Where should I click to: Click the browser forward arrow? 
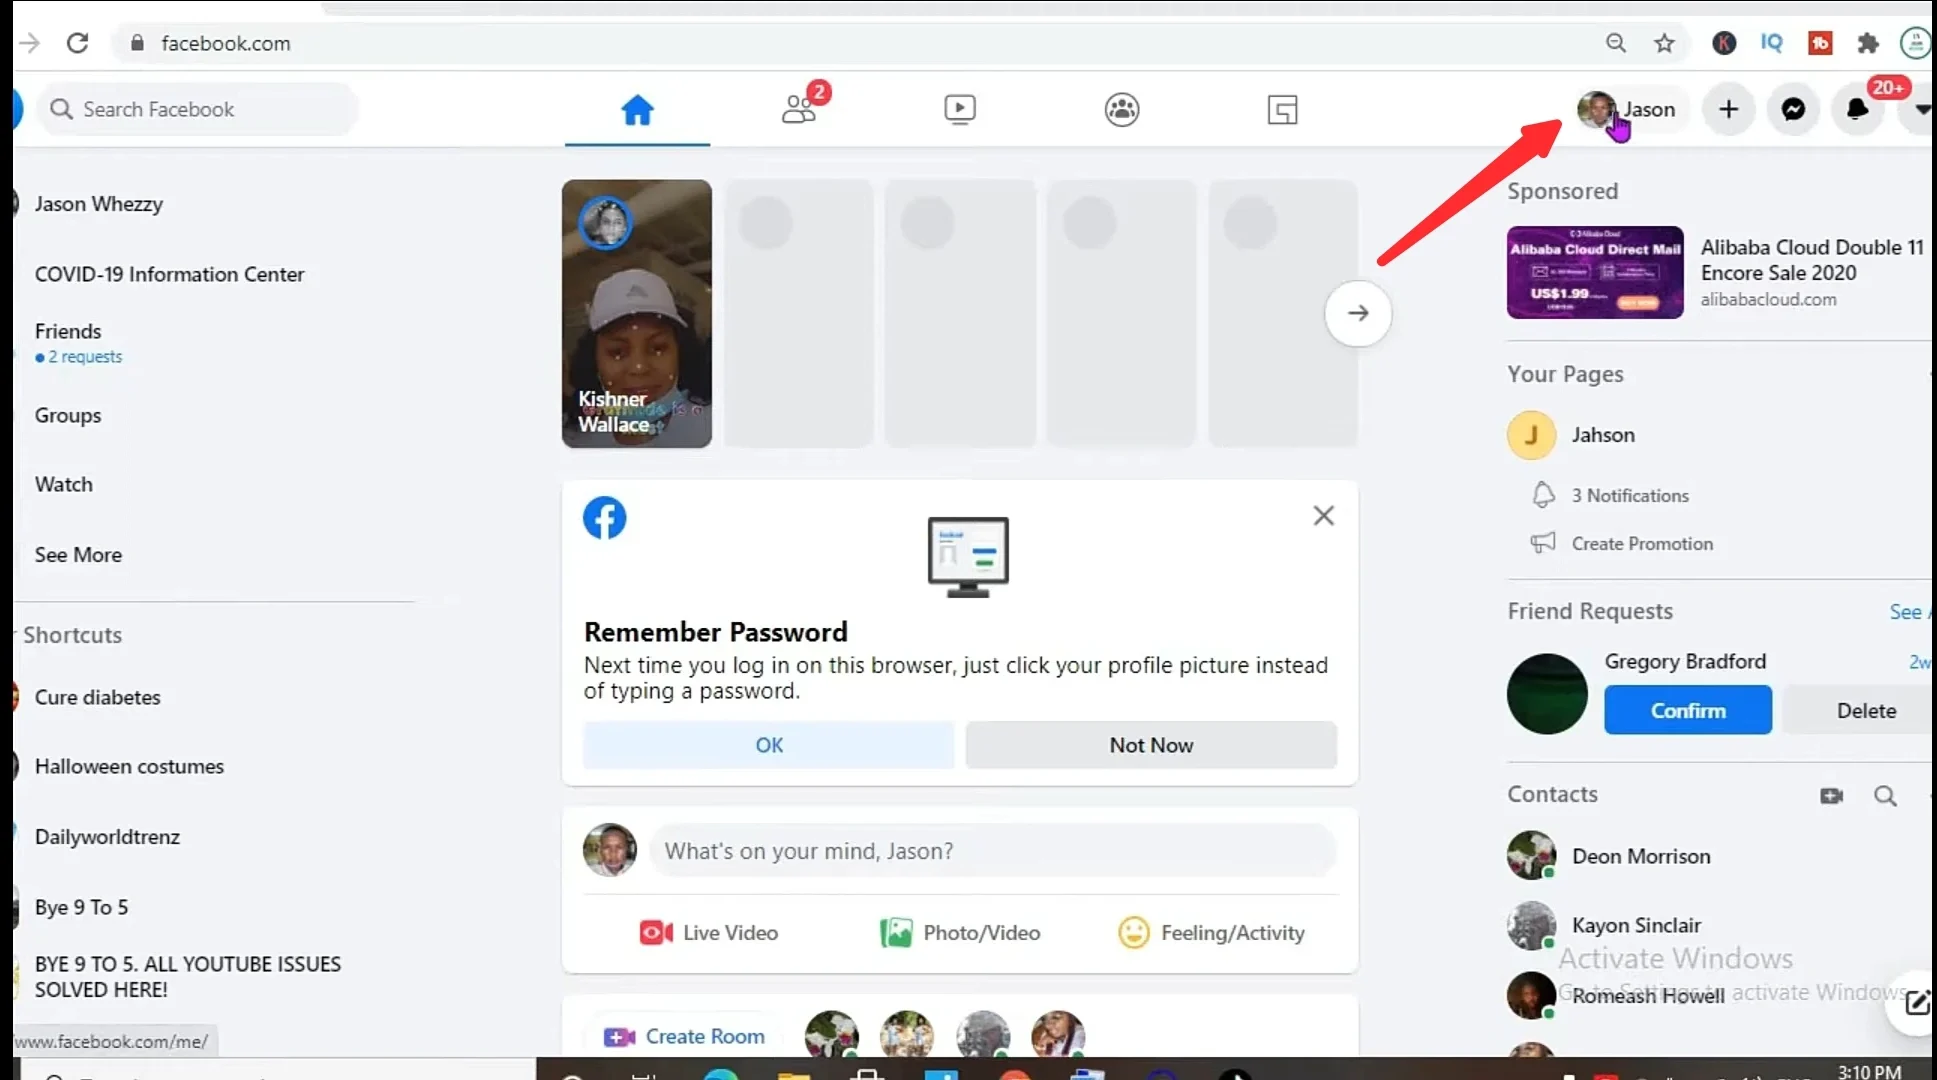29,43
